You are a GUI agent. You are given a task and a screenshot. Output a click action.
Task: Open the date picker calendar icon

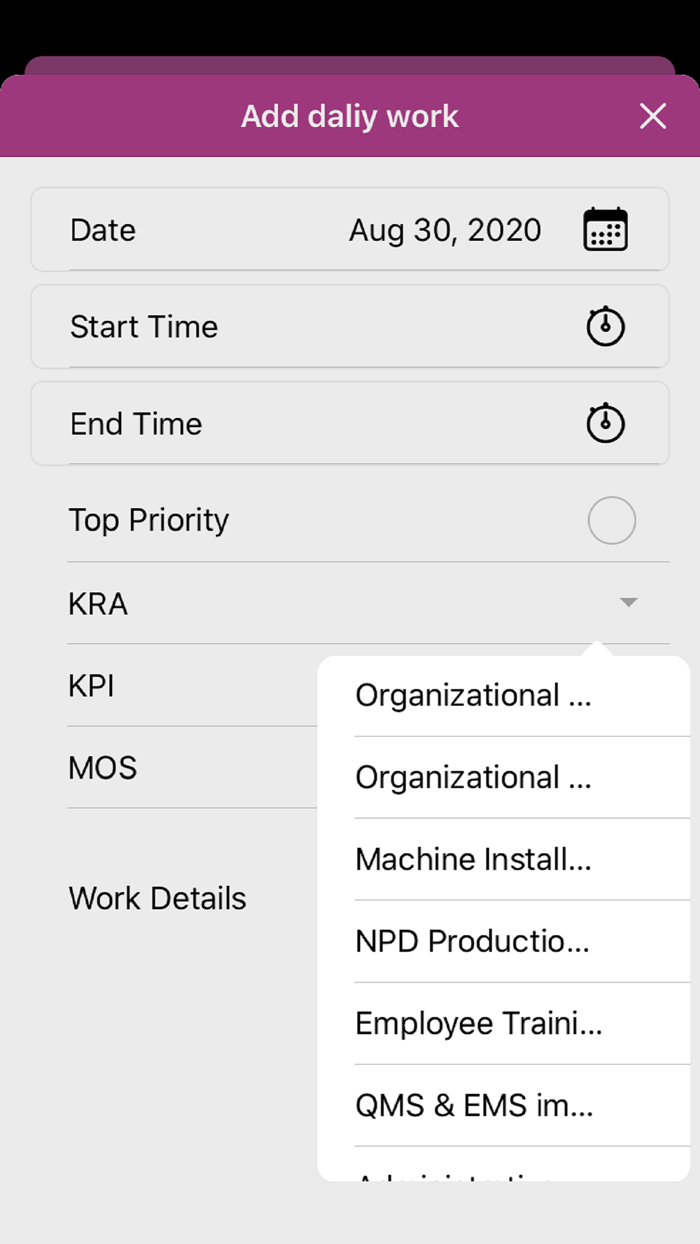606,229
